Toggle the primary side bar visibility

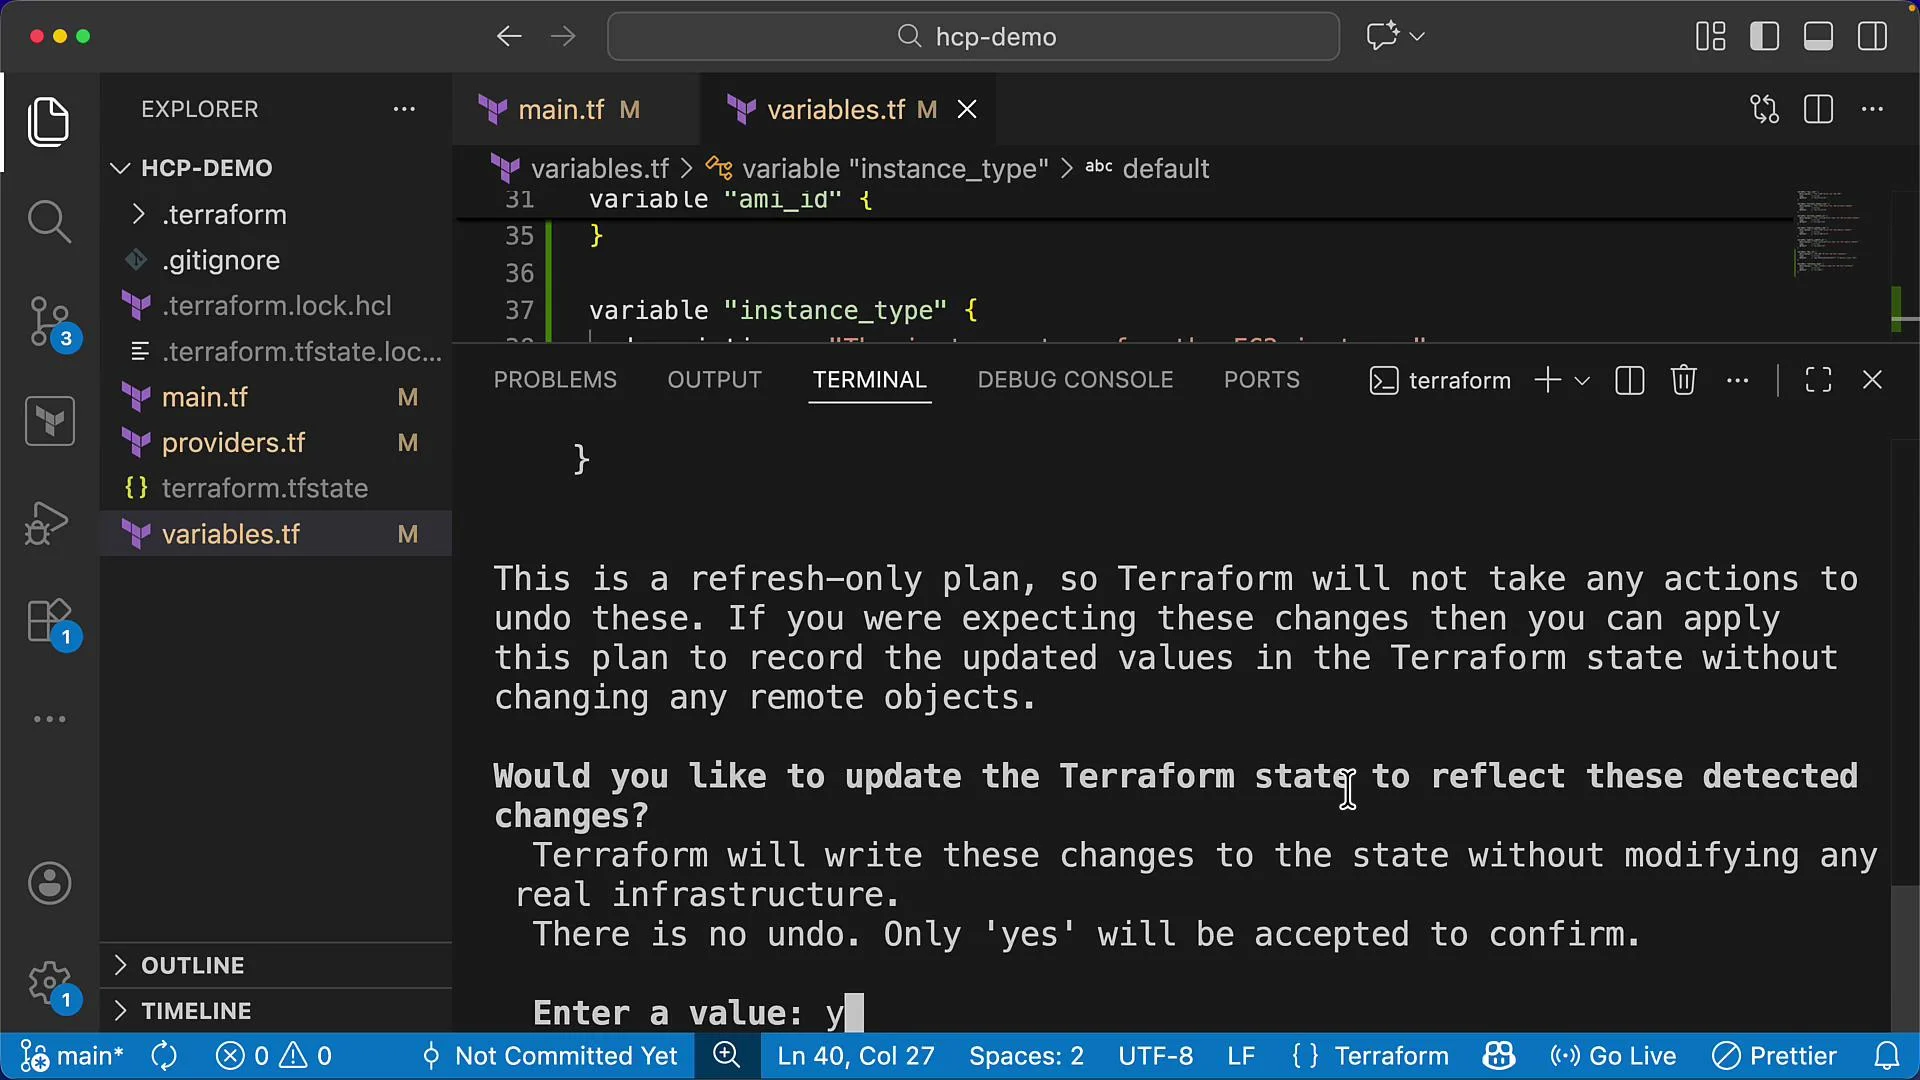[1765, 37]
